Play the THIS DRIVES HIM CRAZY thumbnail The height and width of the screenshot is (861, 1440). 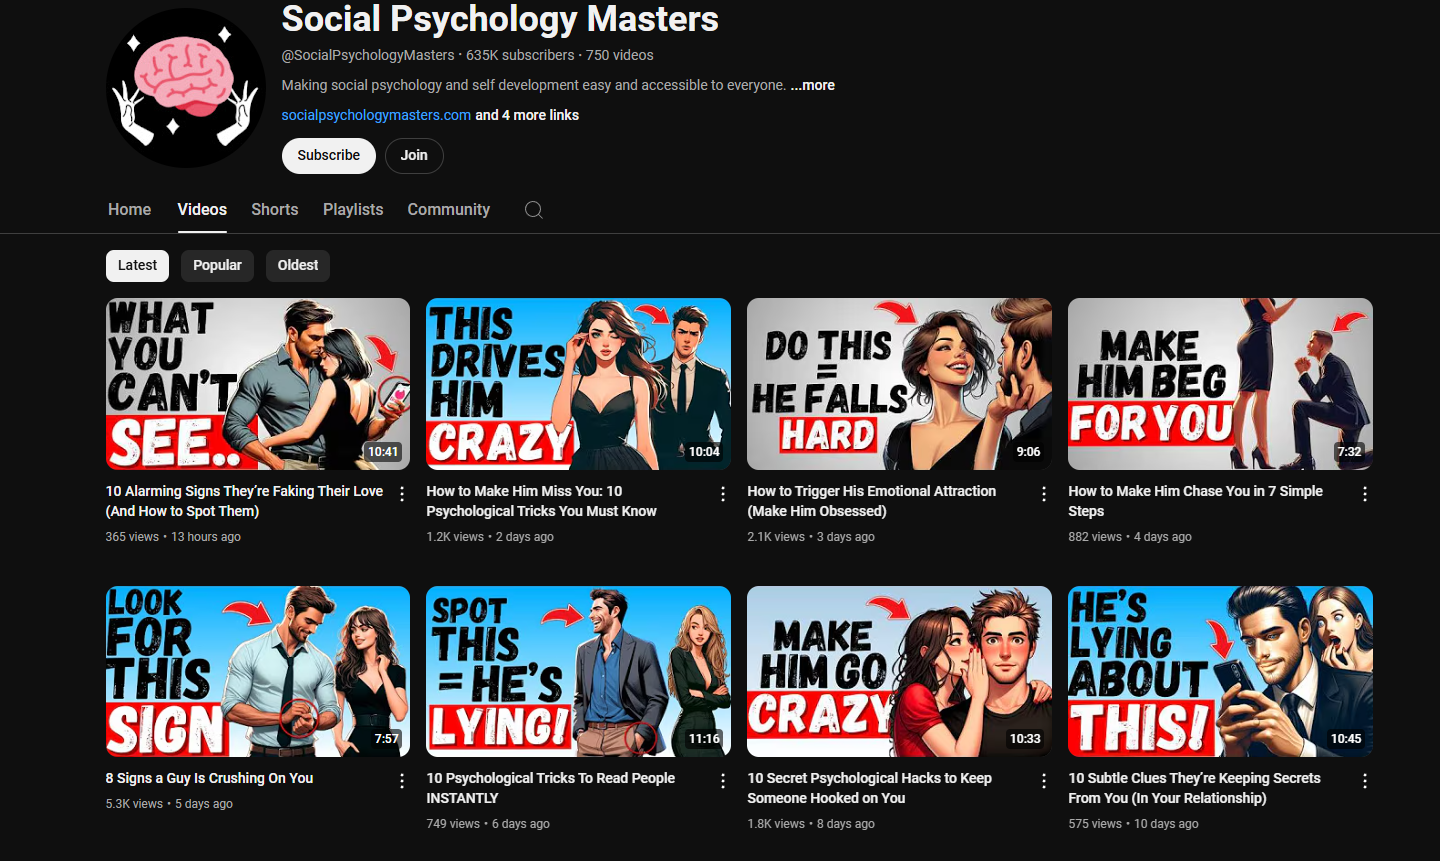578,384
